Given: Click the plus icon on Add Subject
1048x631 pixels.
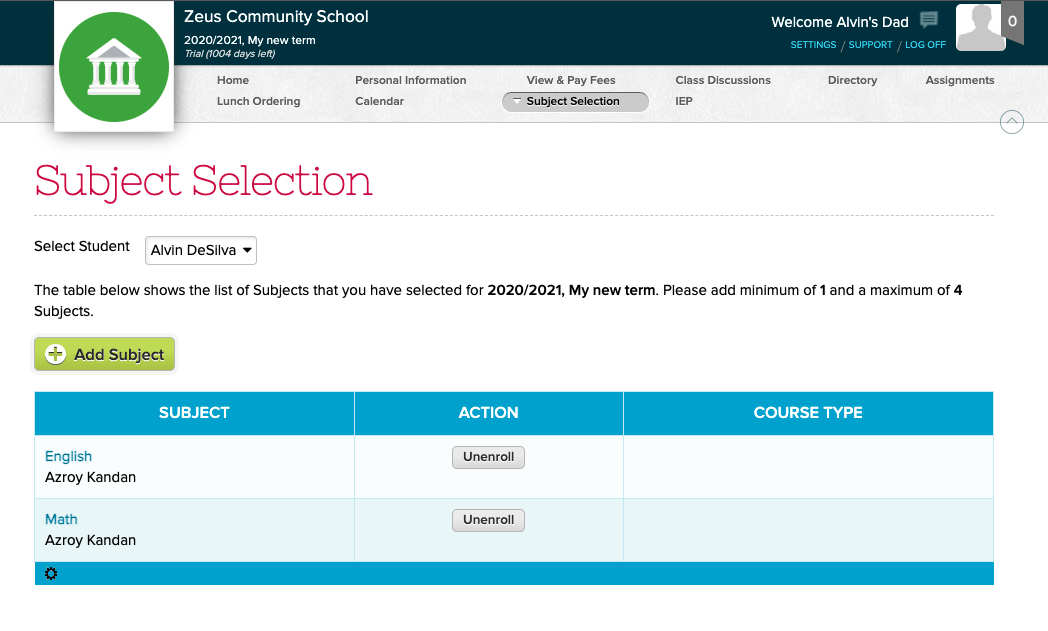Looking at the screenshot, I should click(x=55, y=354).
